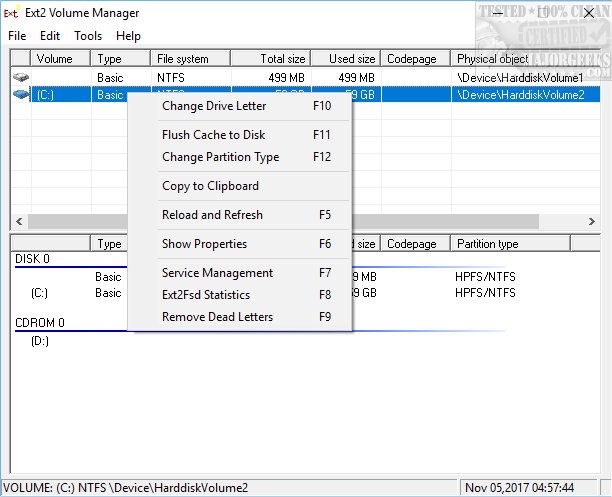The height and width of the screenshot is (497, 612).
Task: Select the \Device\HarddiskVolume2 cell
Action: (521, 94)
